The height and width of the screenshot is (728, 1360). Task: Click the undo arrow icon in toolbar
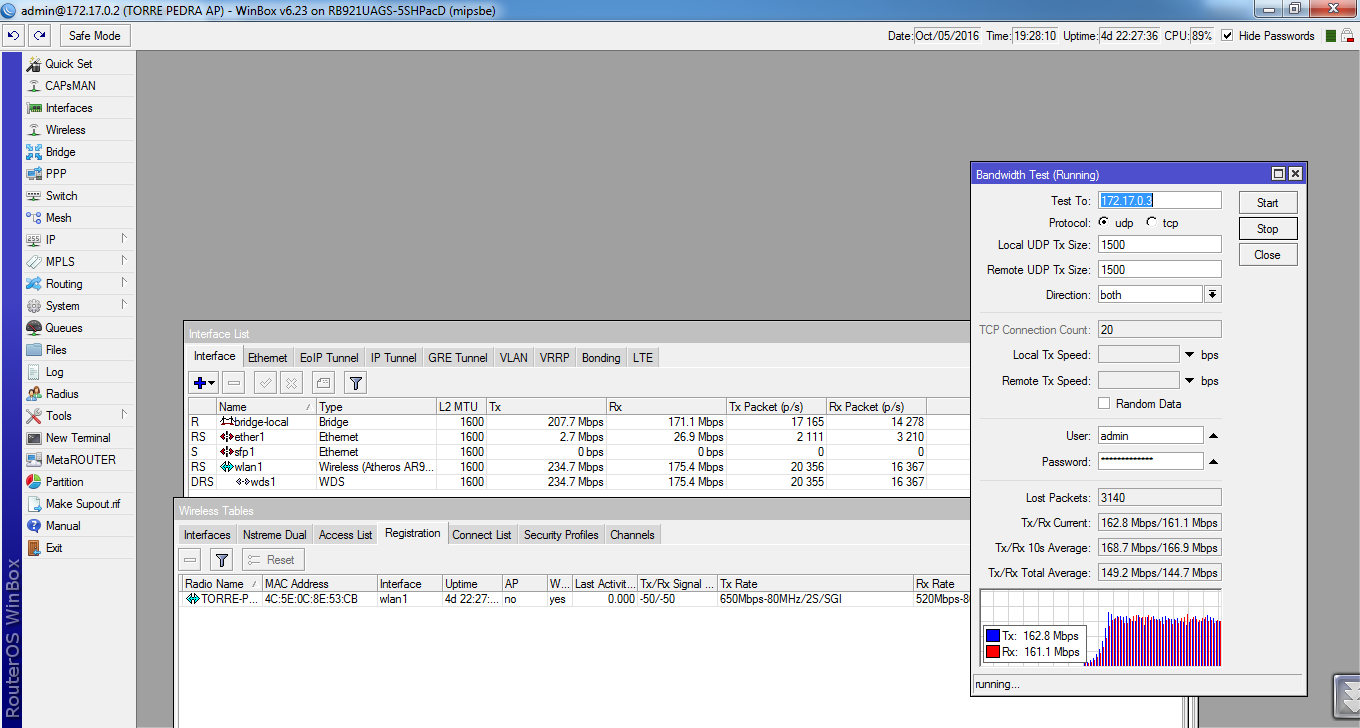point(13,36)
